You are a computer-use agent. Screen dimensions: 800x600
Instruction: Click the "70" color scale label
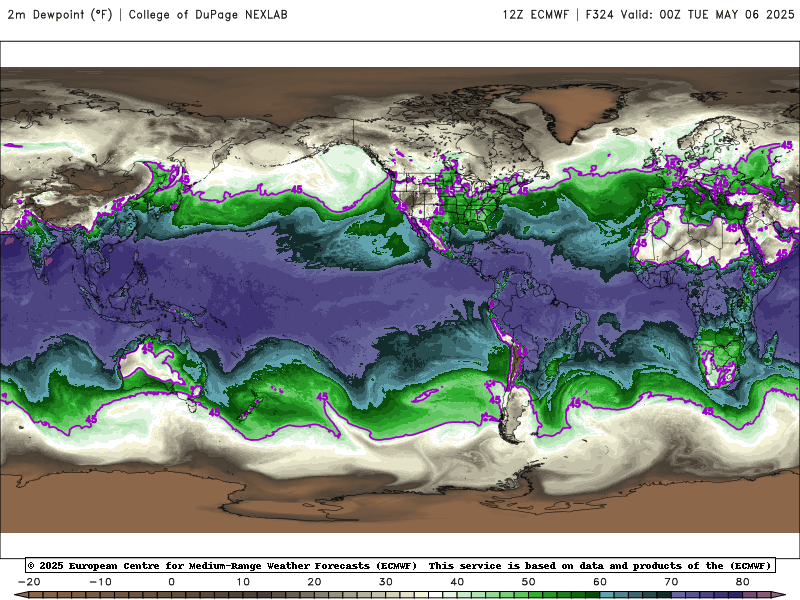click(671, 582)
